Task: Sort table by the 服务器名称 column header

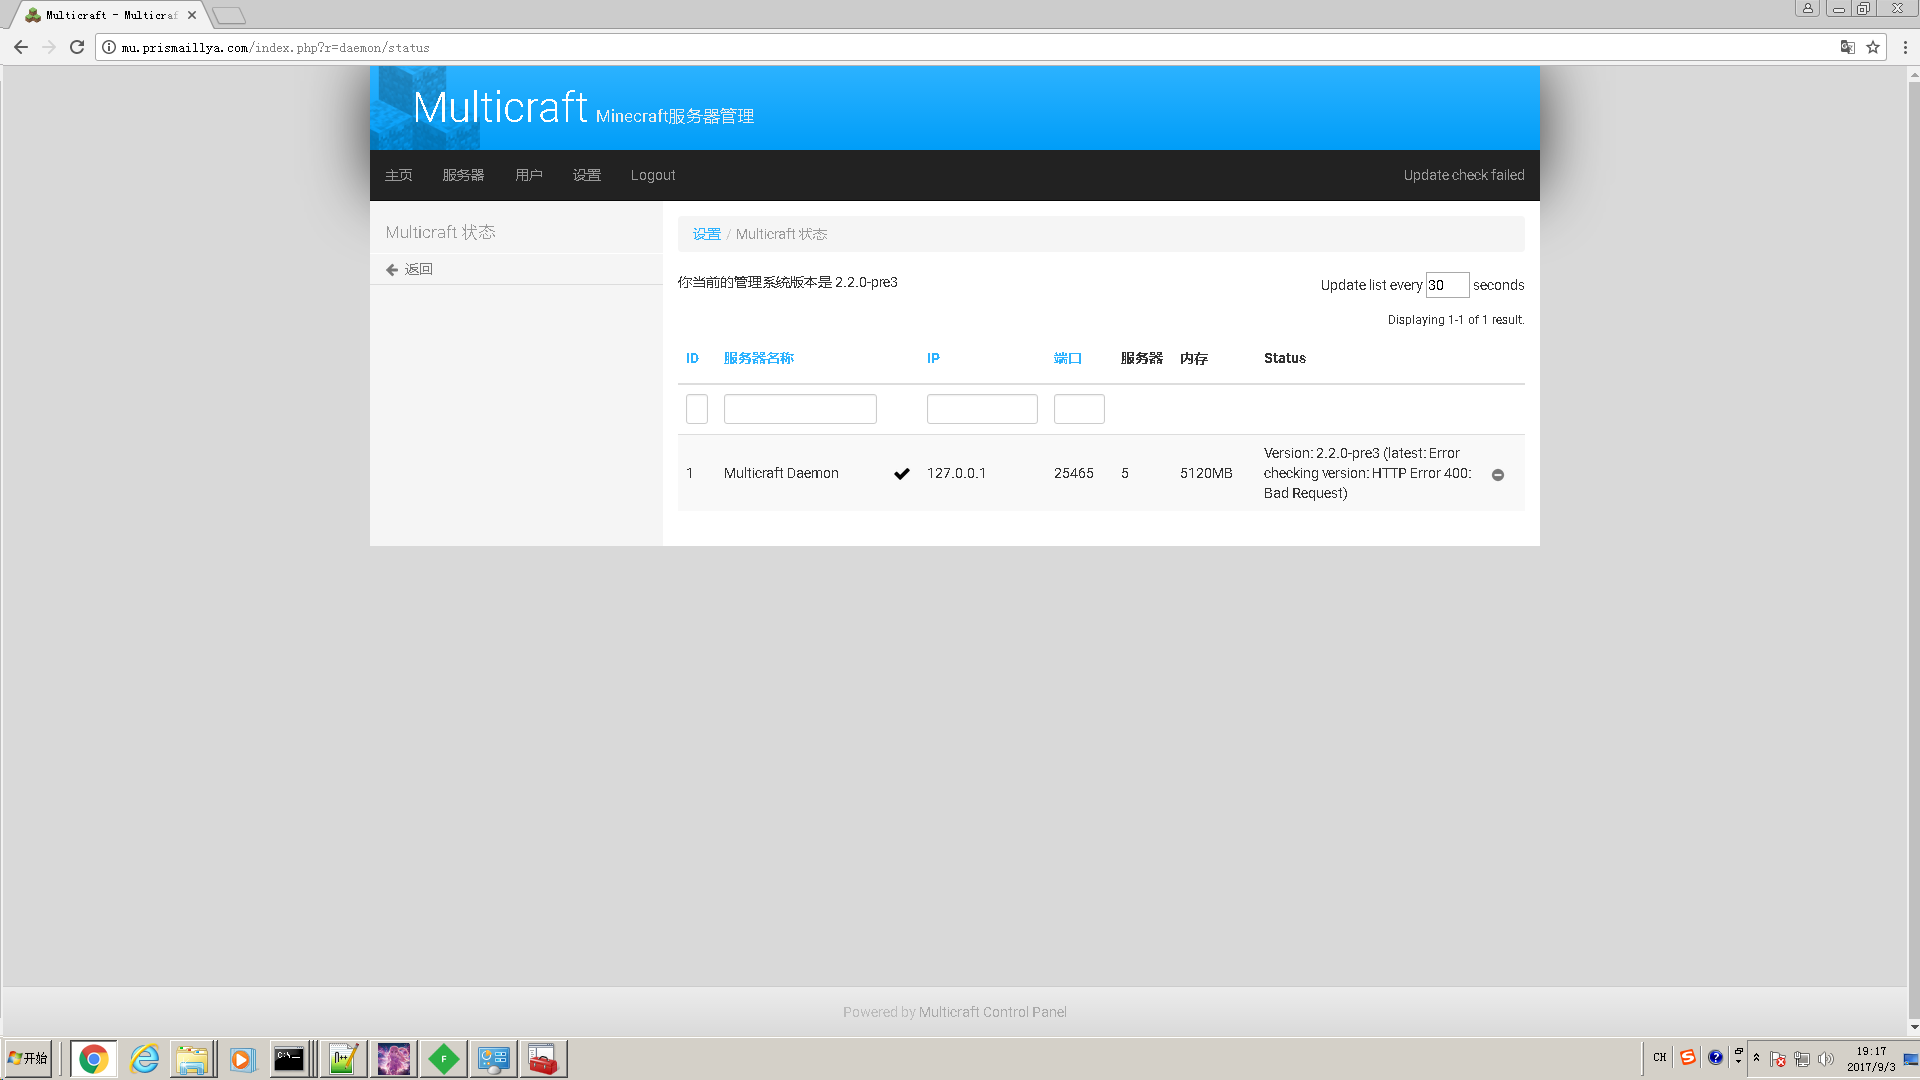Action: point(758,358)
